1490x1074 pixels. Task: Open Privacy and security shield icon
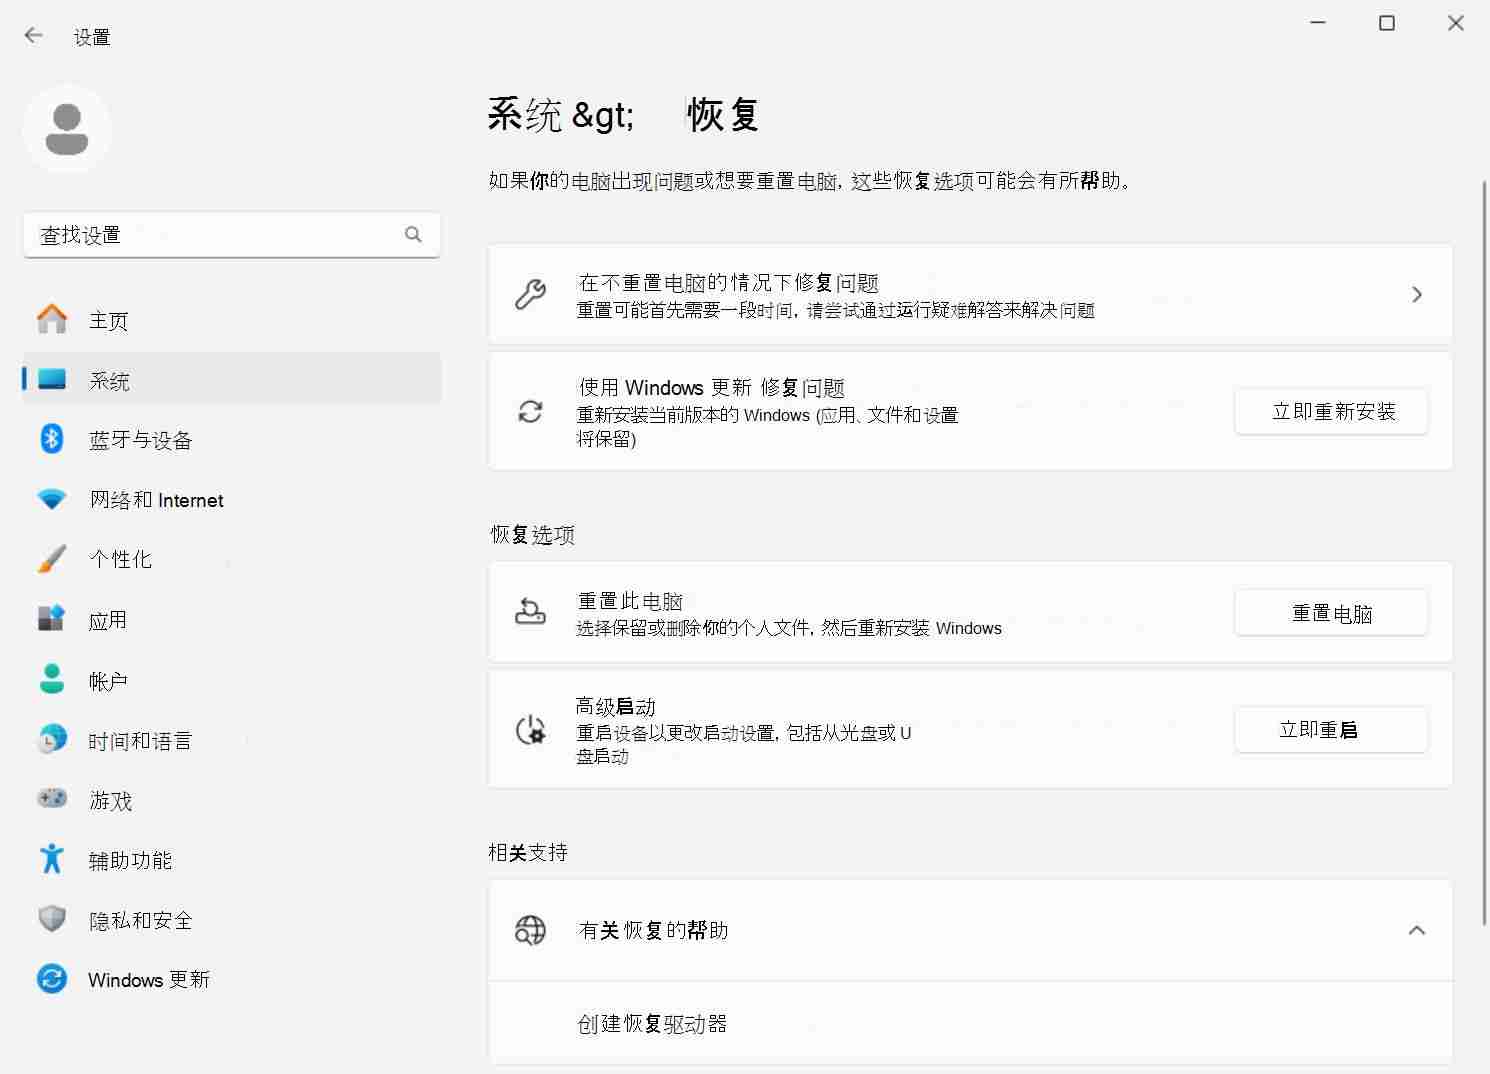(x=51, y=919)
